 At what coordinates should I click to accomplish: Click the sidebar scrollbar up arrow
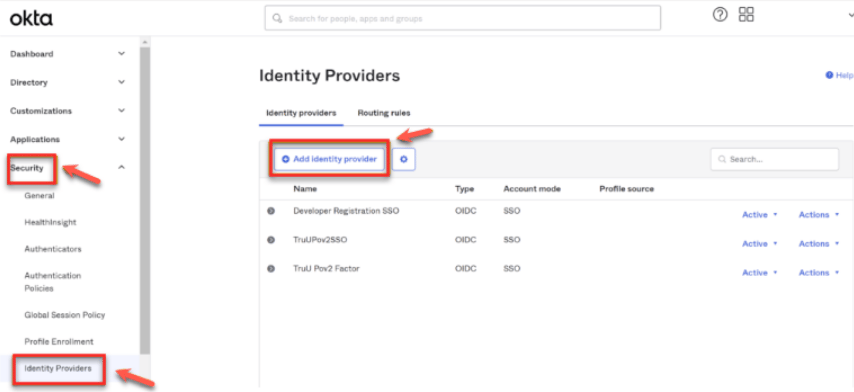144,42
